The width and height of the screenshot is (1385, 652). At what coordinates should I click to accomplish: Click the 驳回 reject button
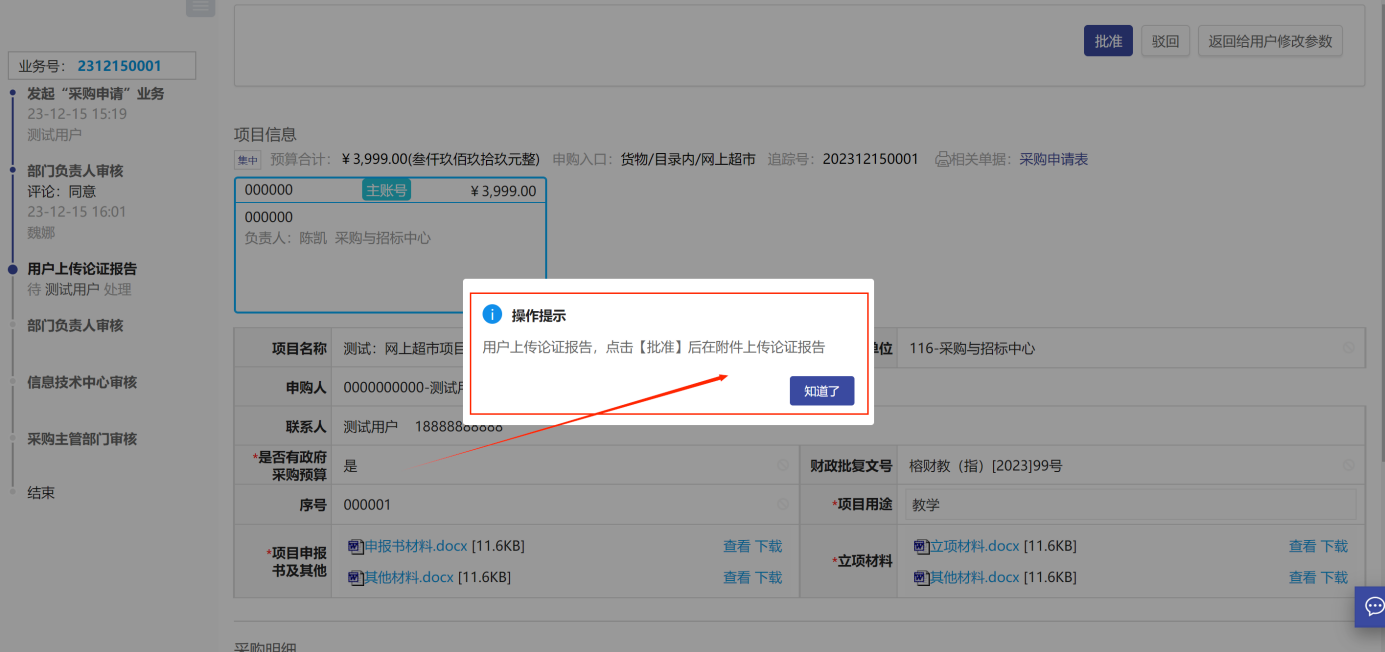(x=1165, y=41)
